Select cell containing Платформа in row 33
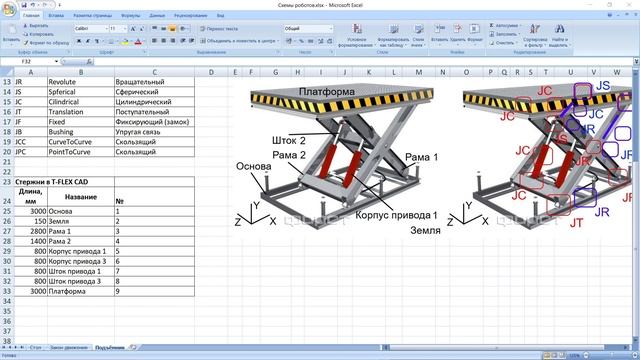This screenshot has height=360, width=640. [x=81, y=291]
